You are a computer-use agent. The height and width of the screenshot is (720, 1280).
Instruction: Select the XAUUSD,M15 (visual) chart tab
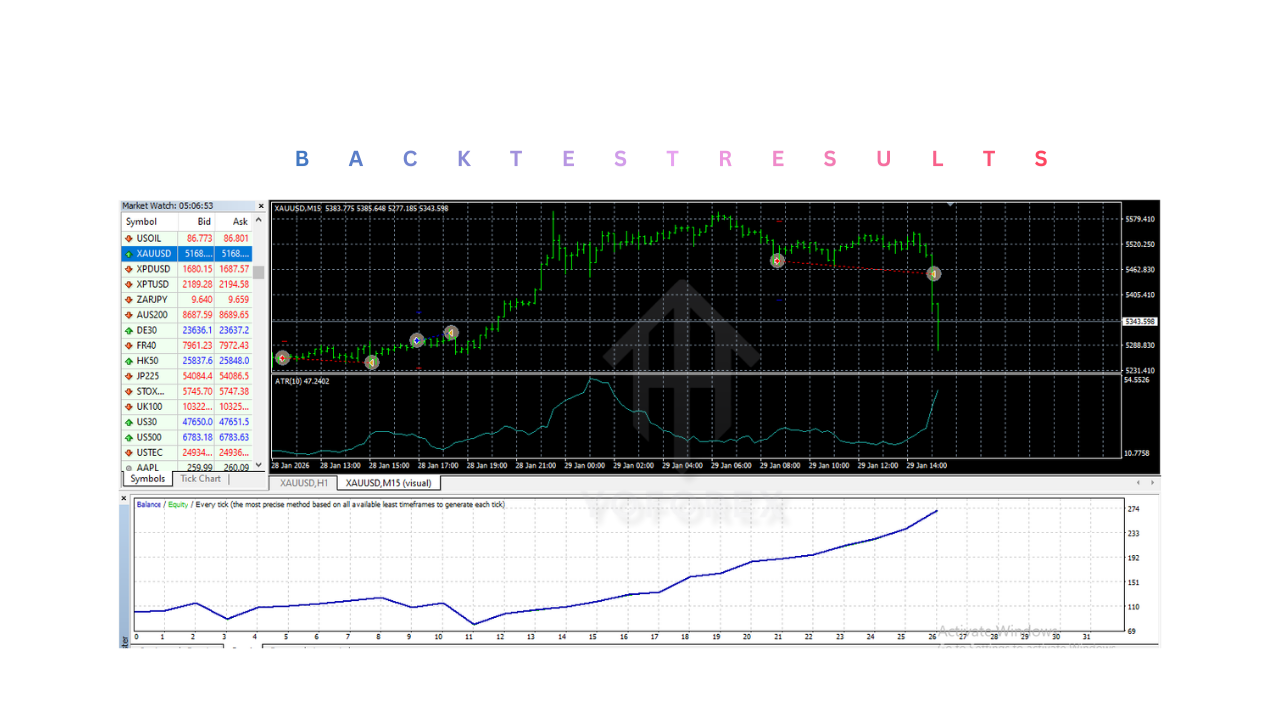click(389, 482)
